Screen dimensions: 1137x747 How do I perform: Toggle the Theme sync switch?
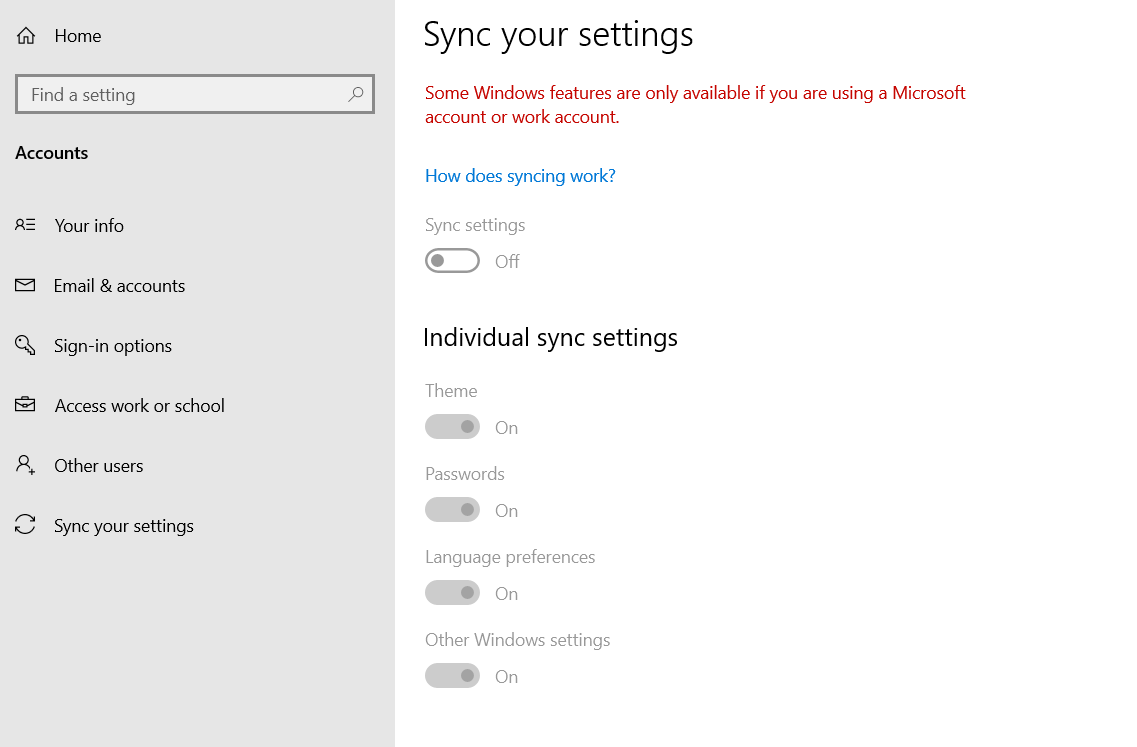point(452,427)
